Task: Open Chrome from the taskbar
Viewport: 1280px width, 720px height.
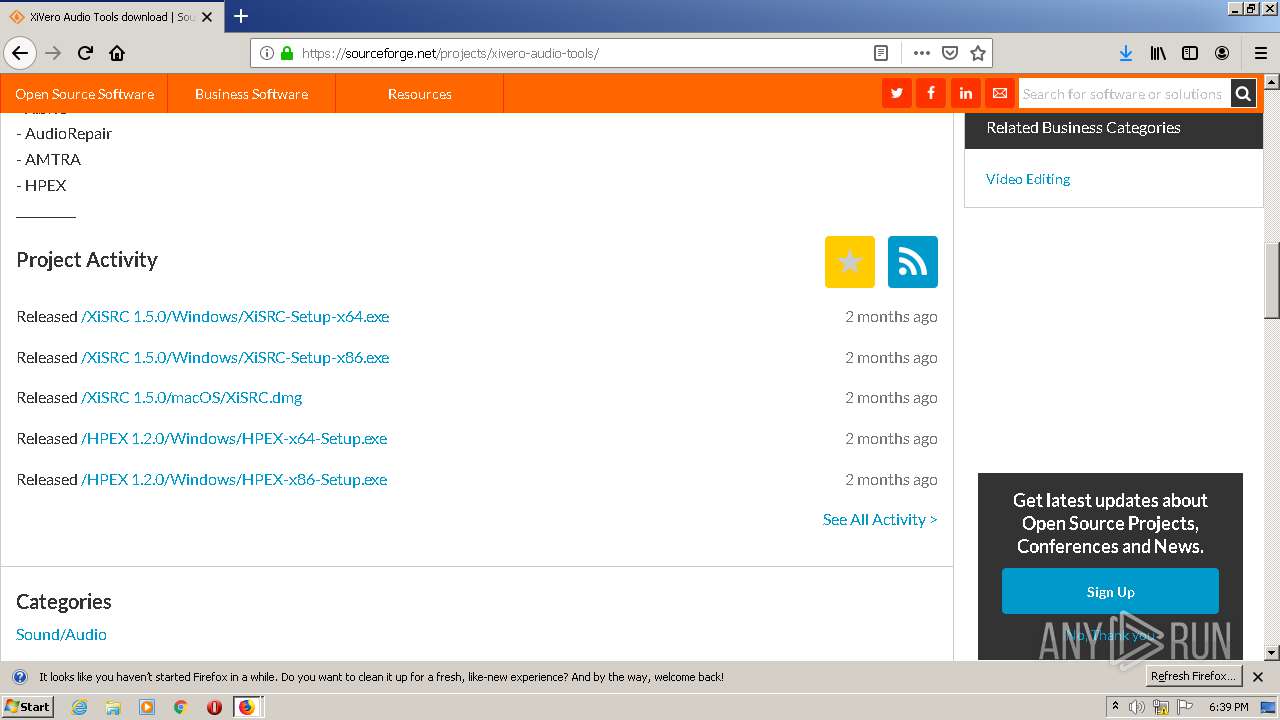Action: [180, 707]
